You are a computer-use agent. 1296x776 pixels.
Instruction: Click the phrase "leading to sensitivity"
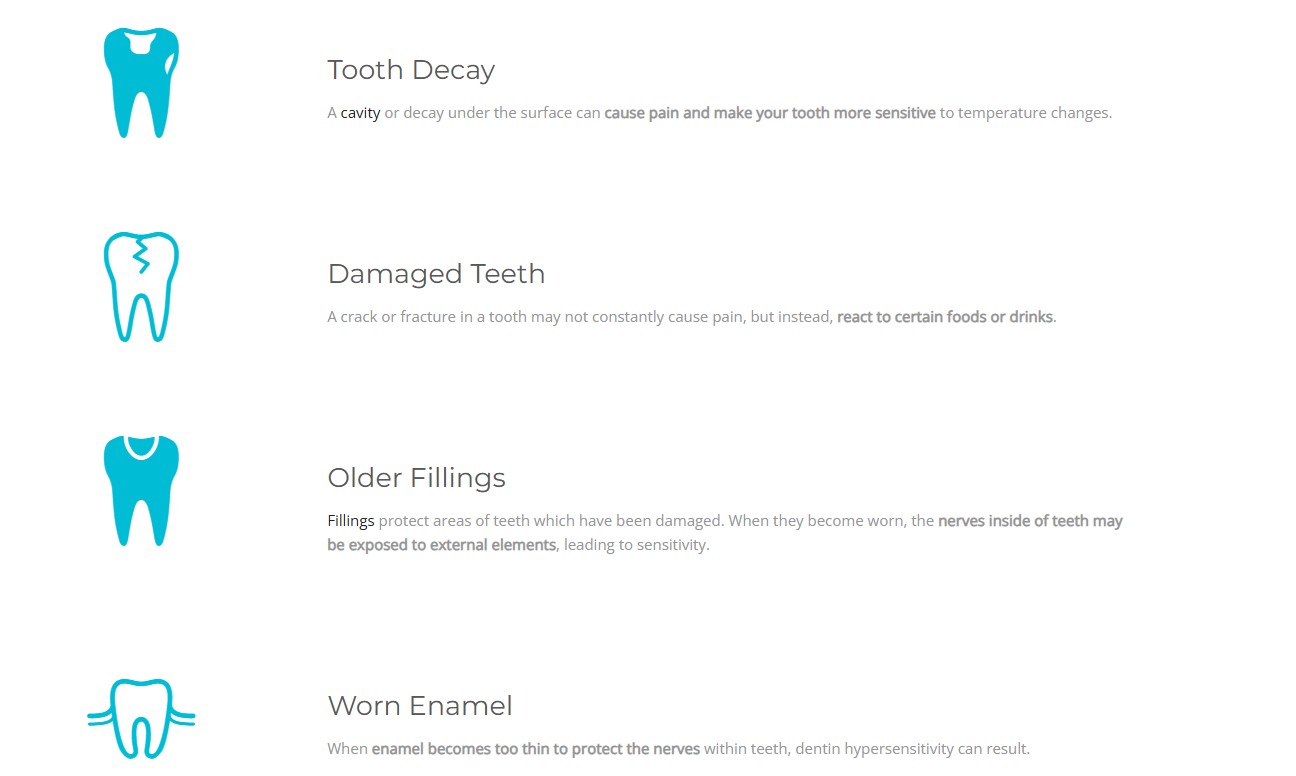tap(636, 545)
